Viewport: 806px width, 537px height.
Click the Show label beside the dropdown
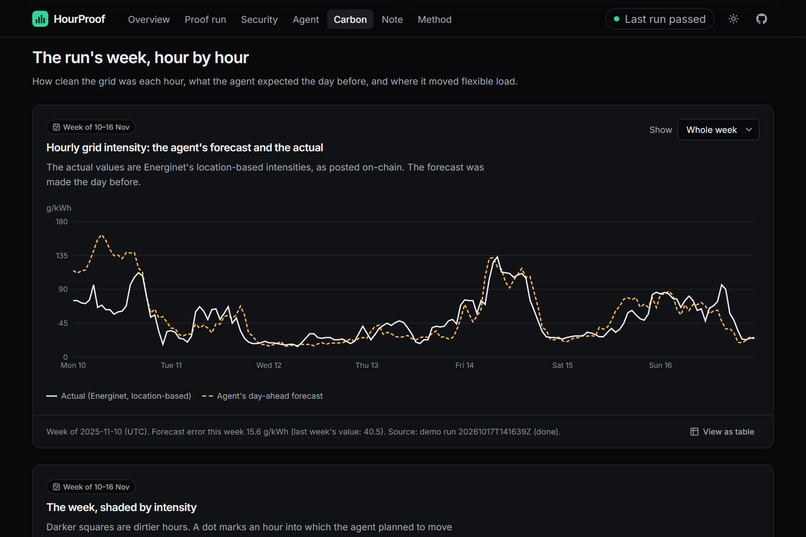click(661, 130)
